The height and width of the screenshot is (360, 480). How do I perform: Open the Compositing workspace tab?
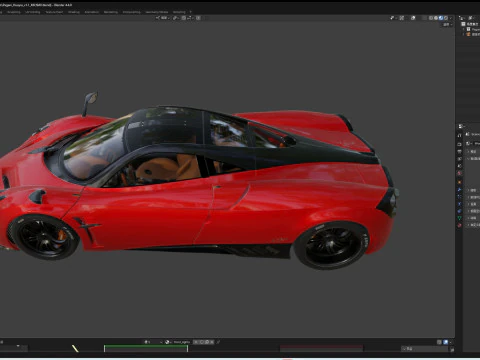(x=131, y=12)
